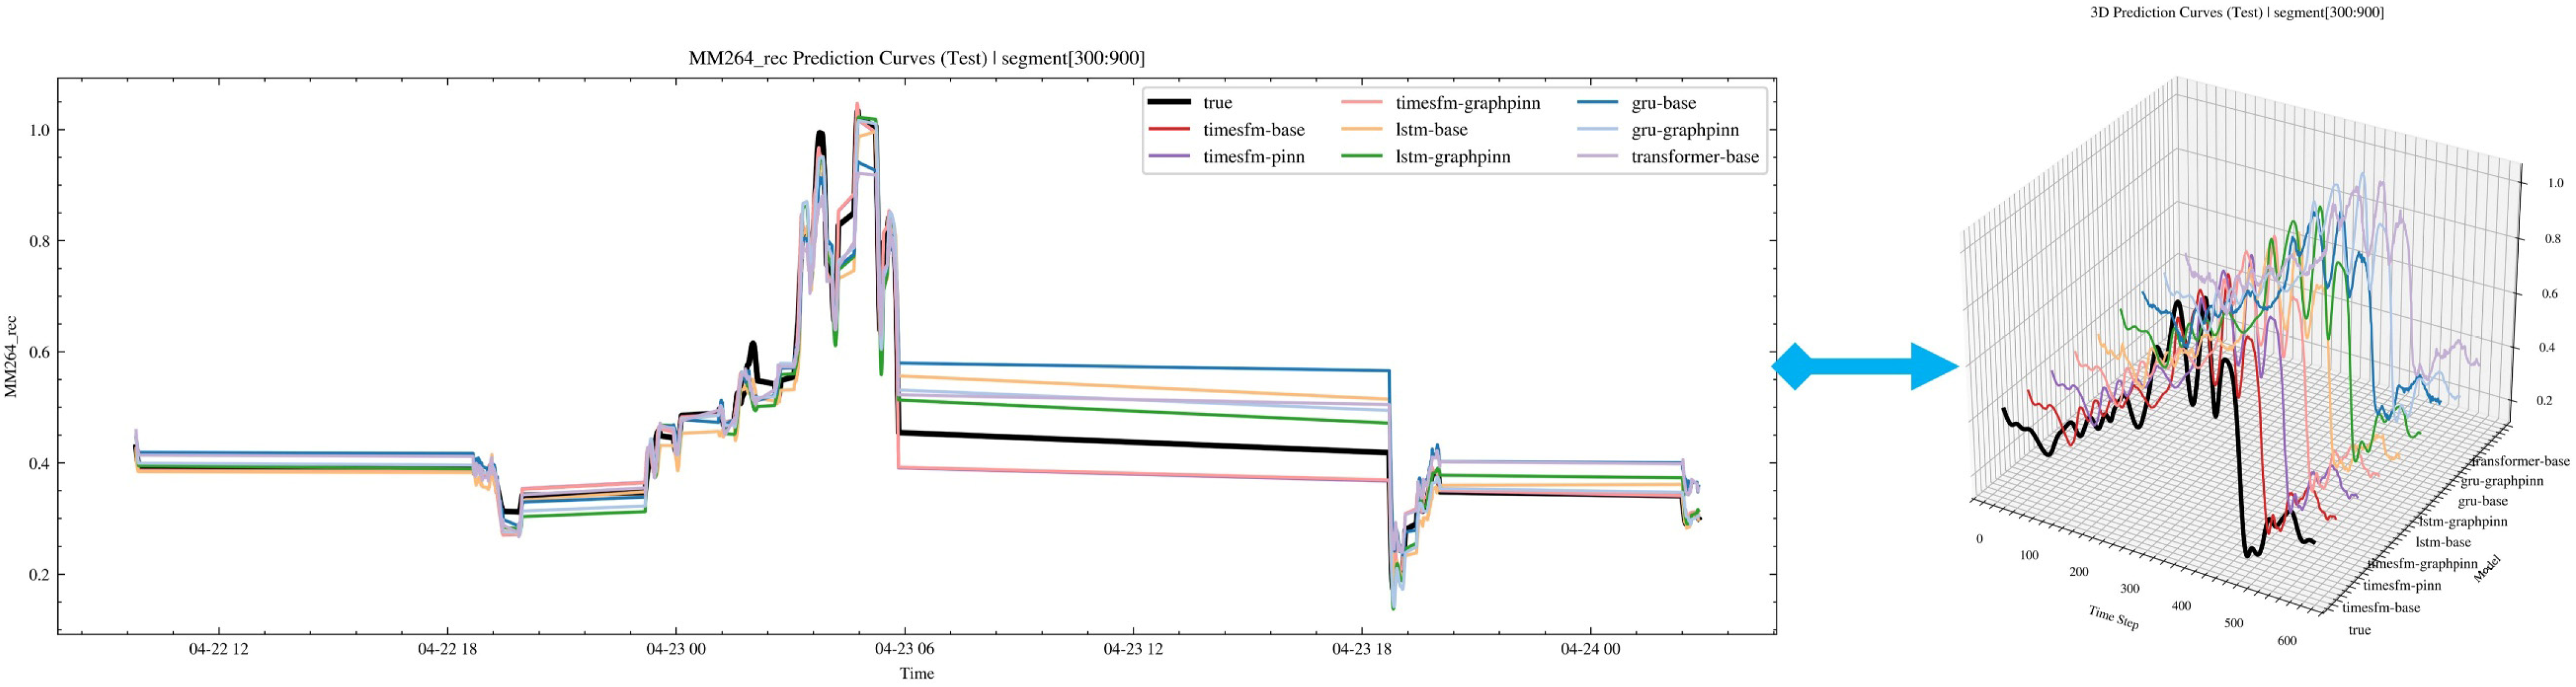
Task: Click the green lstm-graphpinn legend line sample
Action: [x=1362, y=157]
